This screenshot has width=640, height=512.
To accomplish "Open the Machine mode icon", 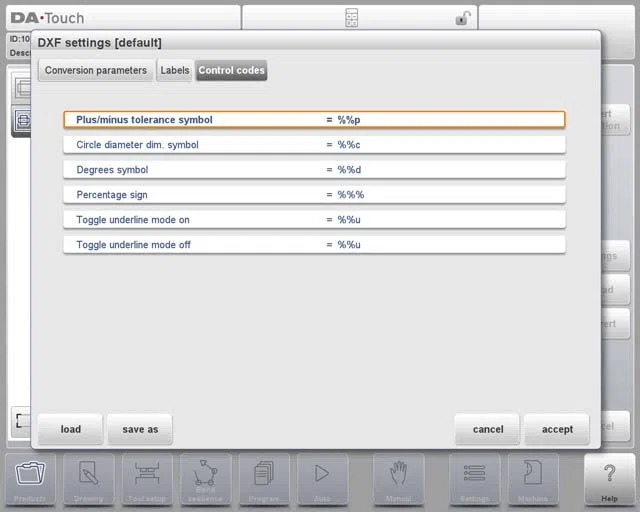I will [x=533, y=480].
